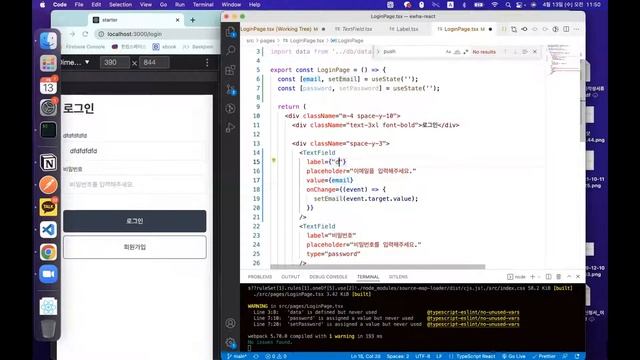This screenshot has height=360, width=640.
Task: Open the OUTPUT panel tab
Action: (x=290, y=277)
